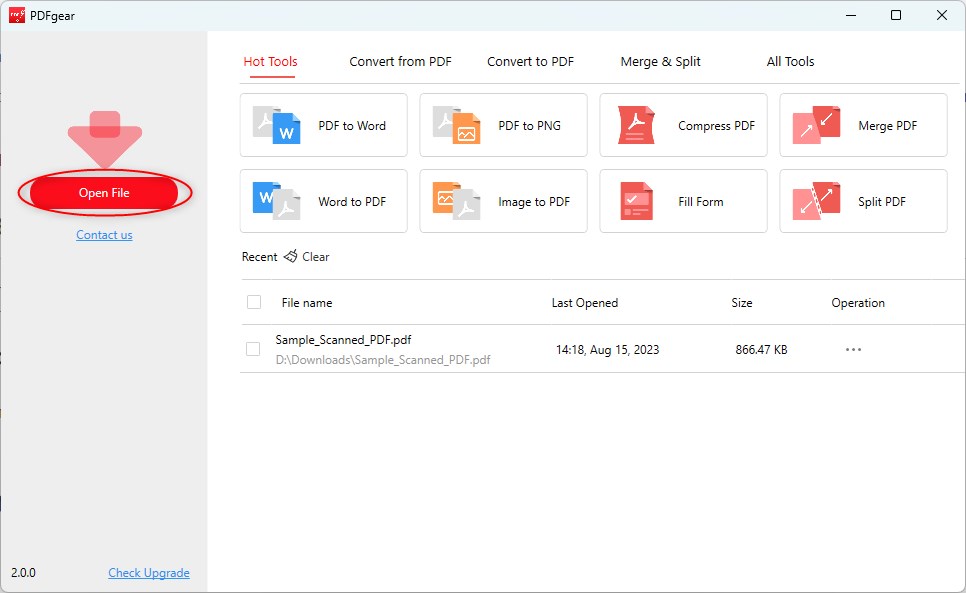Click the Last Opened column header
Image resolution: width=966 pixels, height=593 pixels.
pos(585,302)
